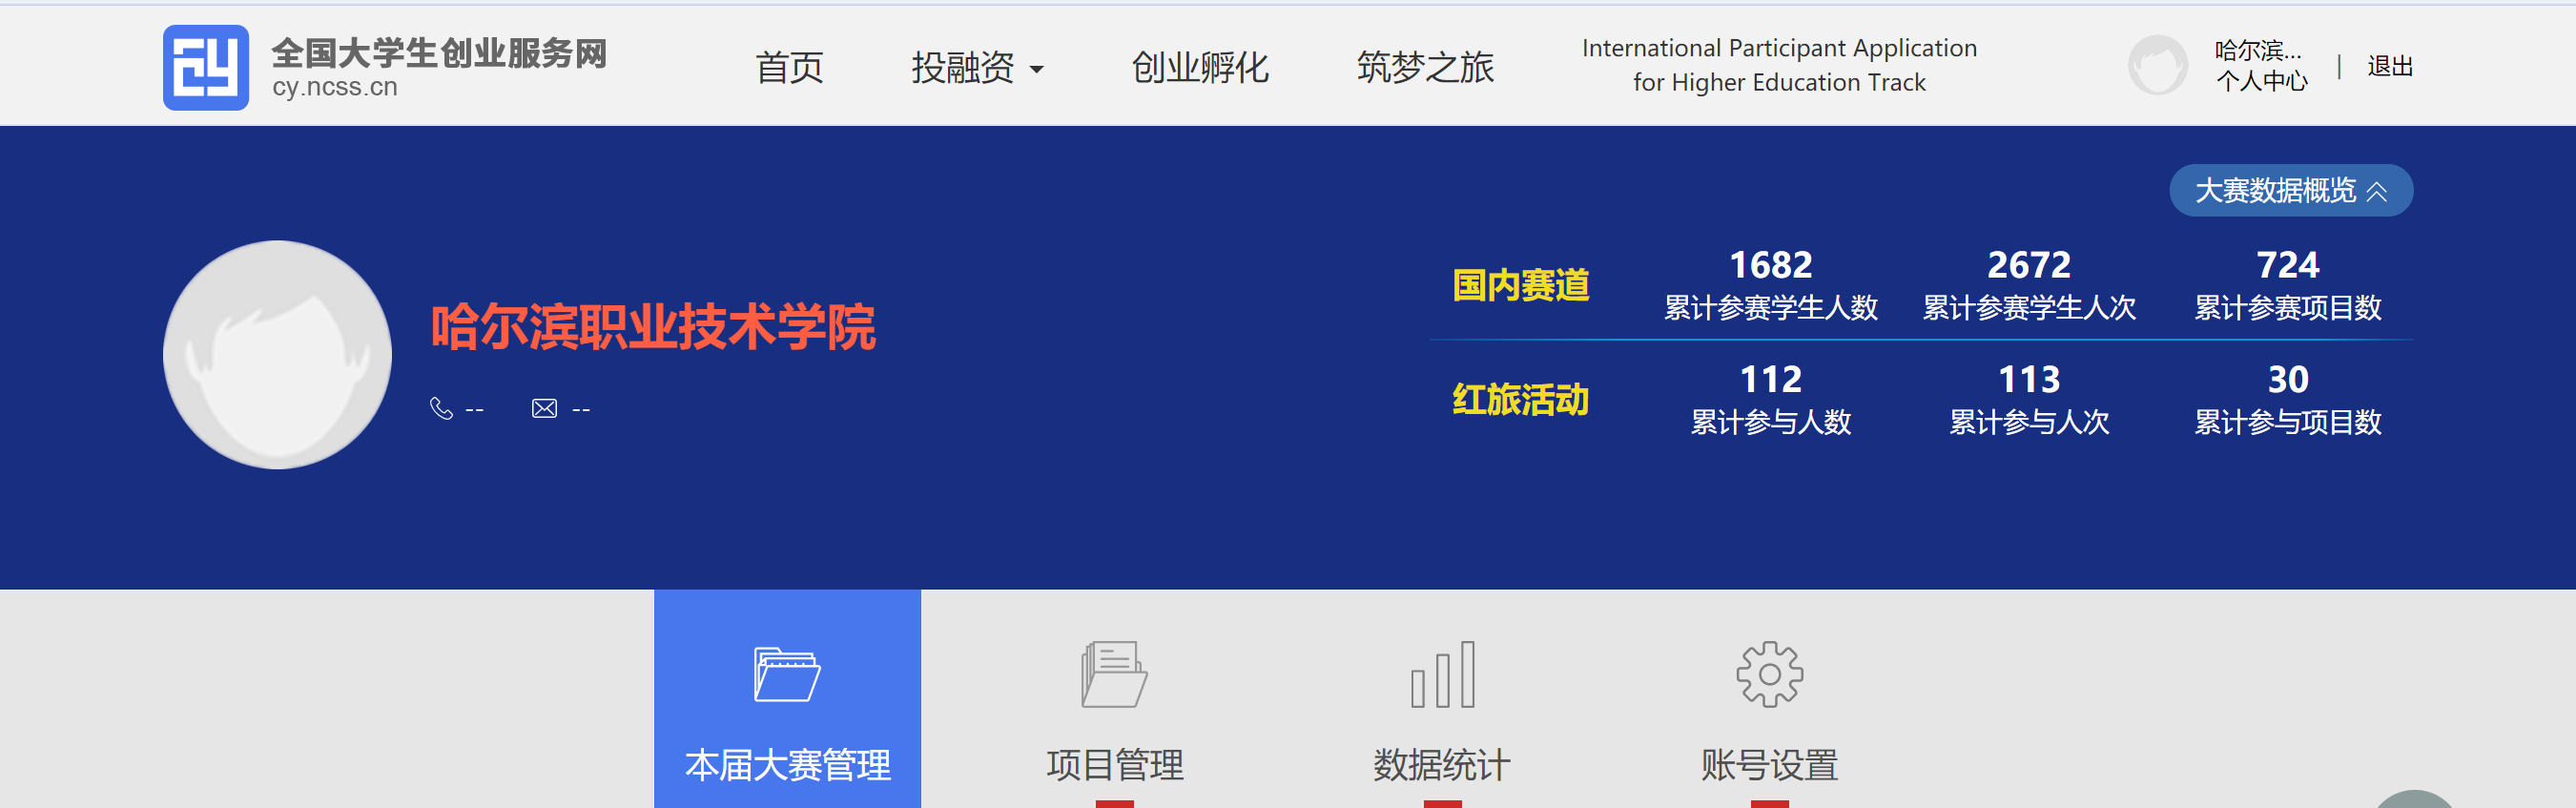Click the bar chart icon for 数据统计
2576x808 pixels.
1442,674
